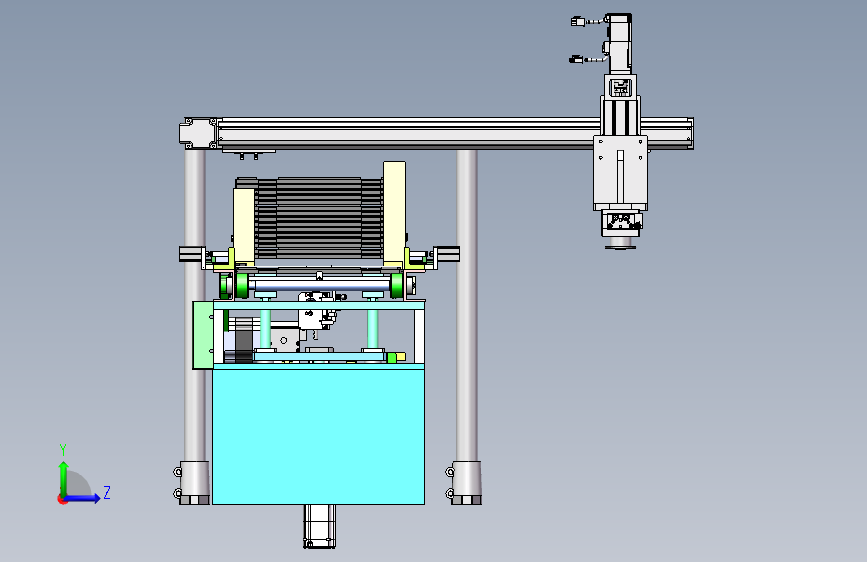This screenshot has width=867, height=562.
Task: Select the left mint guide post
Action: point(265,329)
